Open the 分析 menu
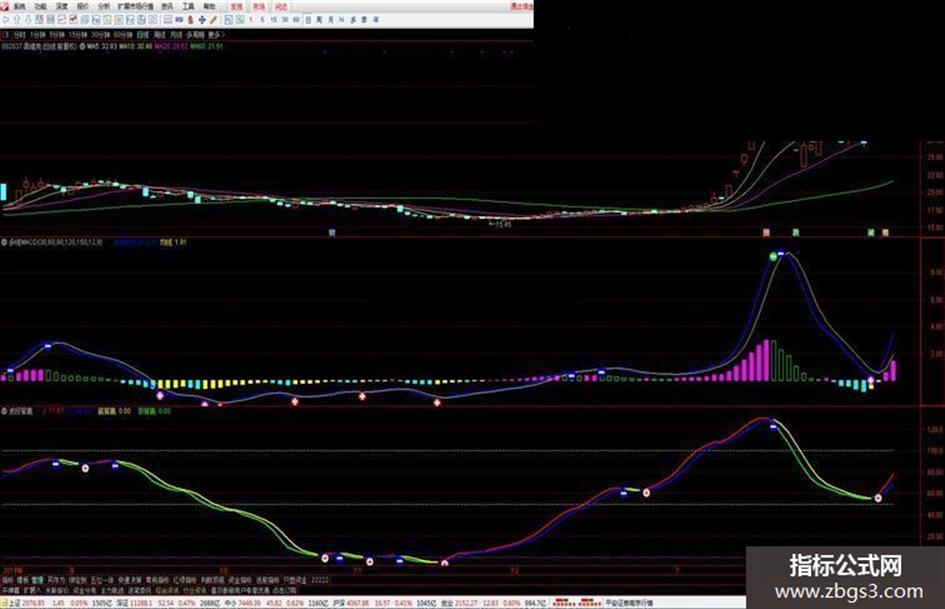 click(104, 7)
